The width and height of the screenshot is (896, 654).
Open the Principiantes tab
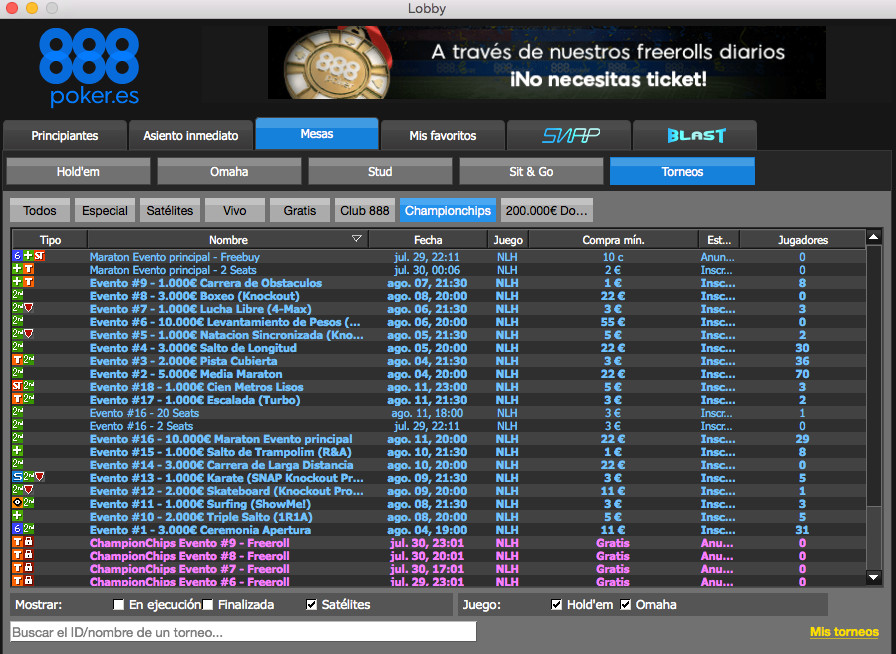coord(65,135)
